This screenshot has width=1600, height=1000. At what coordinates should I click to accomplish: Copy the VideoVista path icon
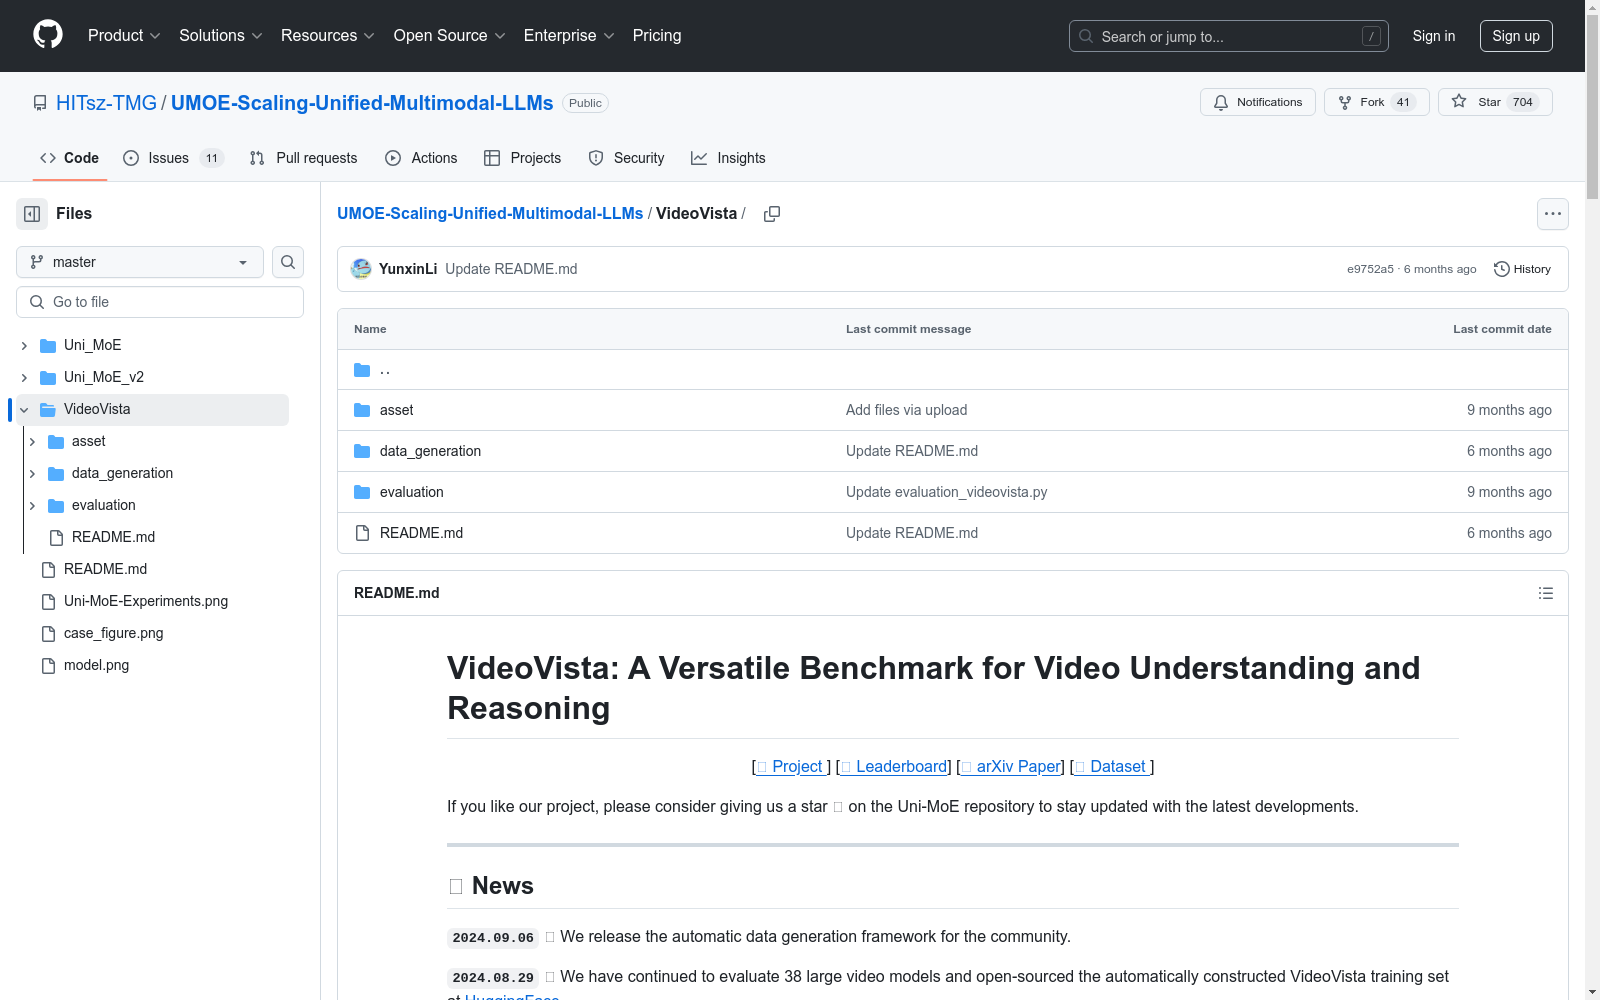[x=772, y=214]
